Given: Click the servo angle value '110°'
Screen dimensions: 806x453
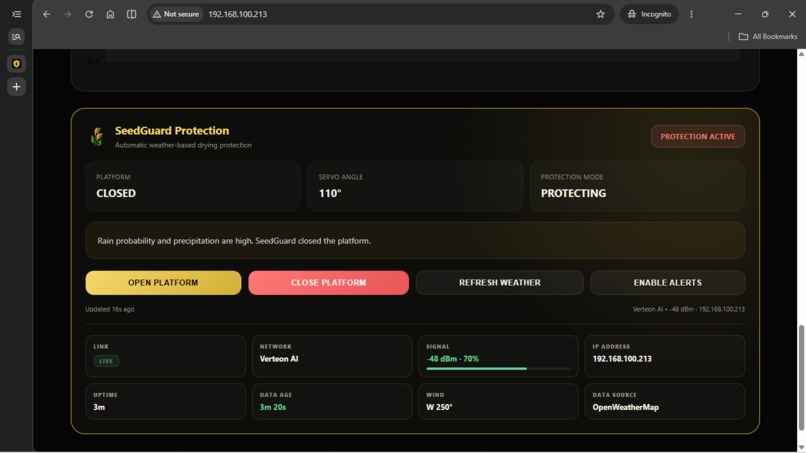Looking at the screenshot, I should click(330, 193).
